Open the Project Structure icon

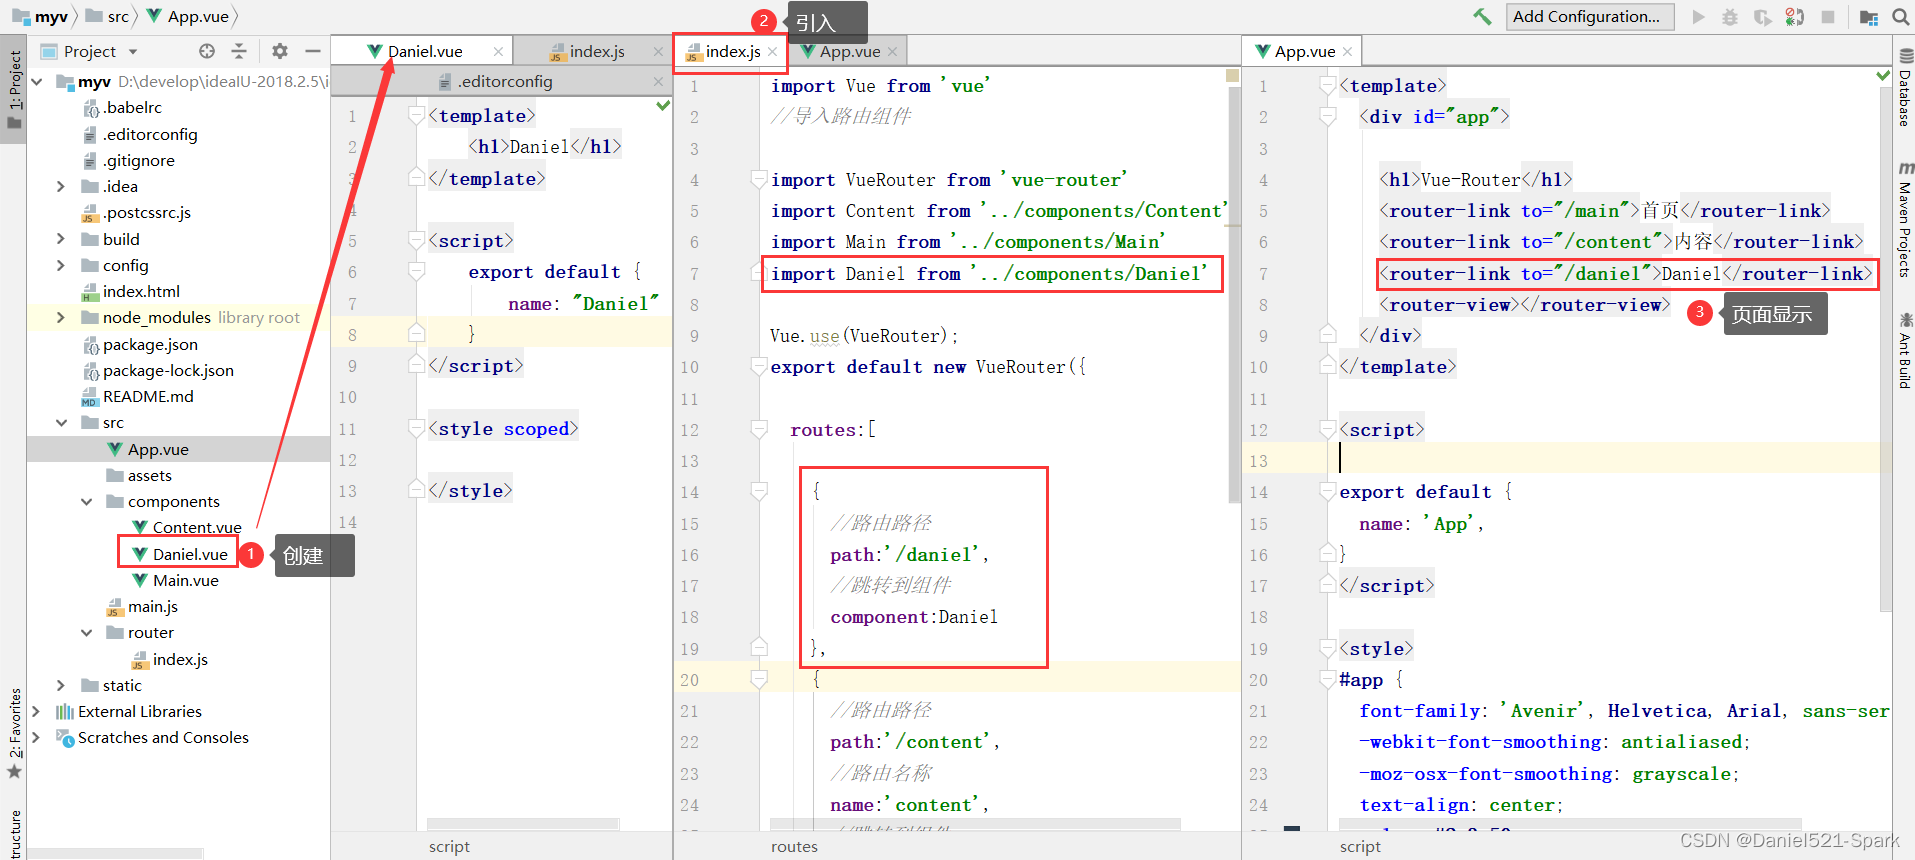[1869, 17]
